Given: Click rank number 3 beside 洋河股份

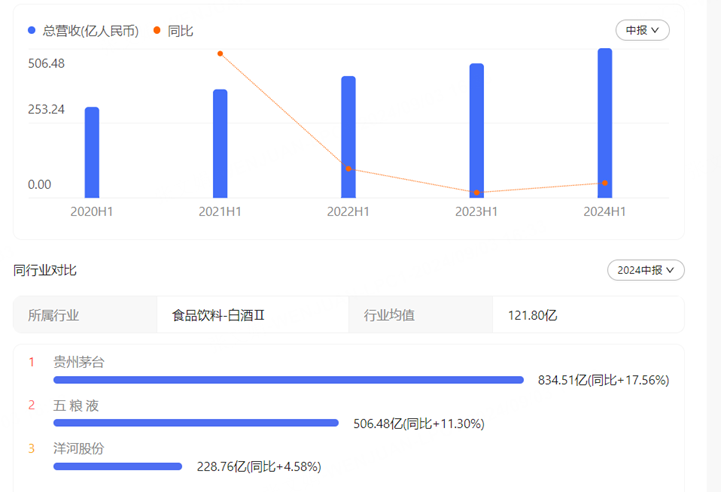Looking at the screenshot, I should pos(32,448).
